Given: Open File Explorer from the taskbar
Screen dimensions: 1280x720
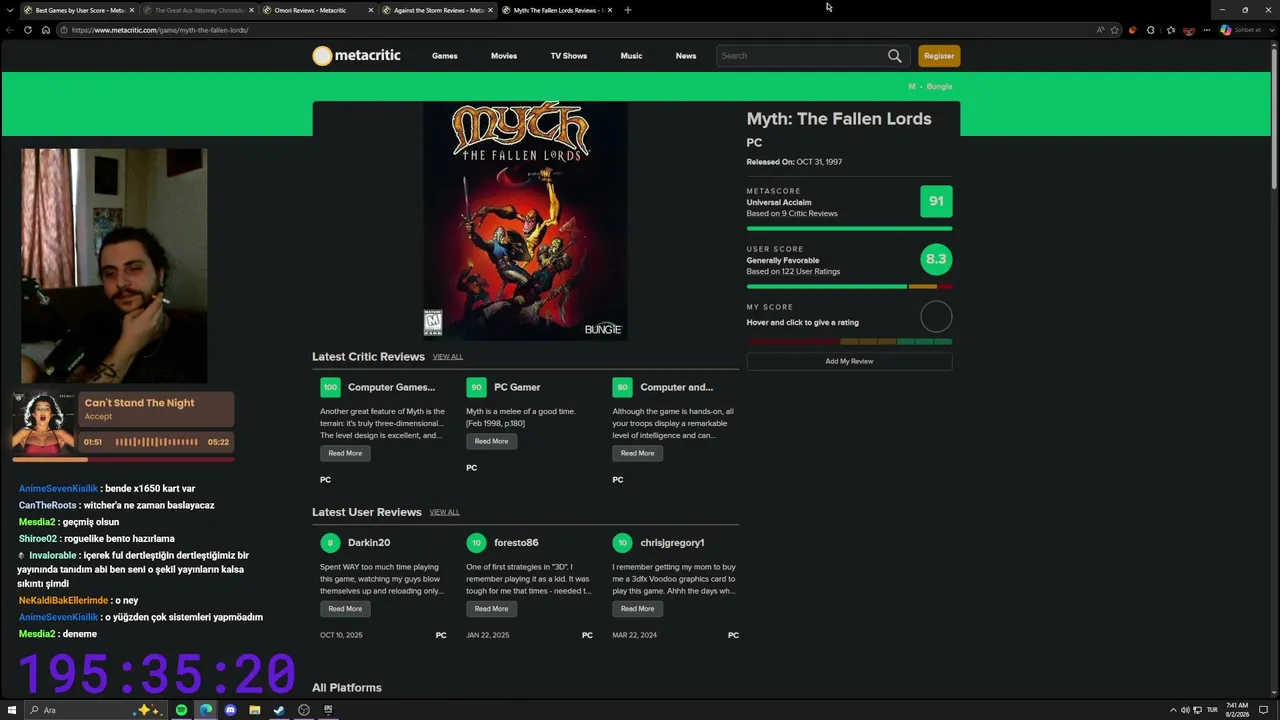Looking at the screenshot, I should [x=255, y=710].
